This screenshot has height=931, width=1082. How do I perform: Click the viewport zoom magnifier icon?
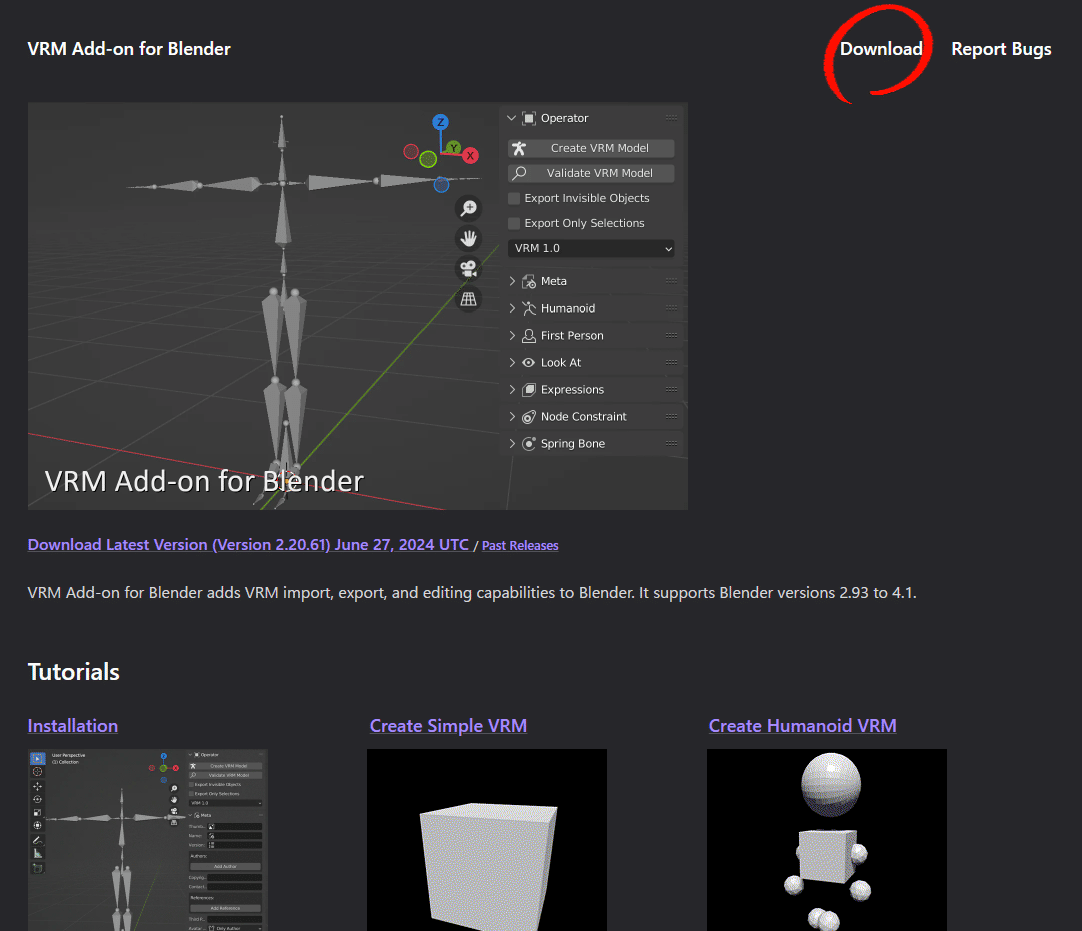(469, 208)
